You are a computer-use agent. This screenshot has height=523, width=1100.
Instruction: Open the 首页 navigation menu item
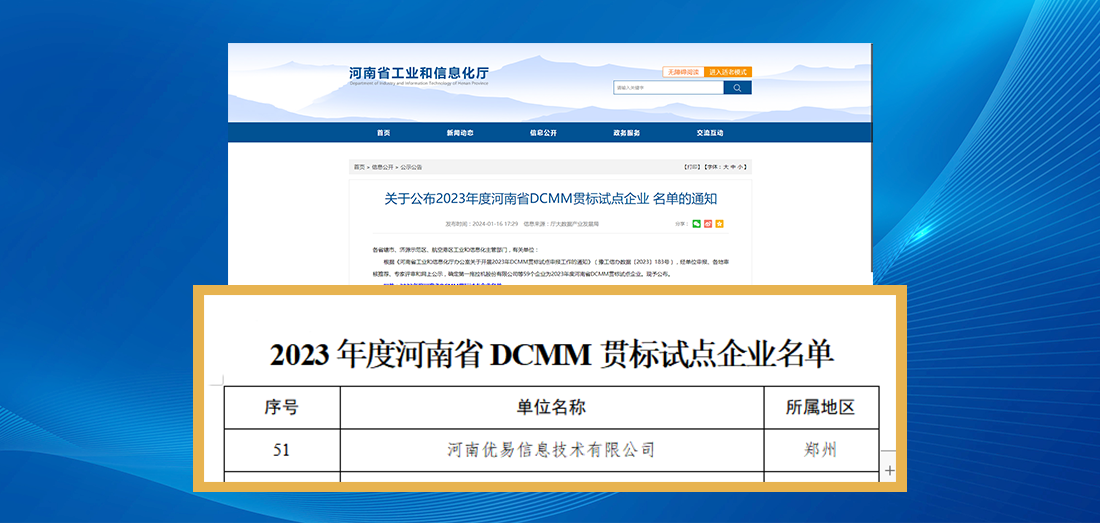coord(383,133)
